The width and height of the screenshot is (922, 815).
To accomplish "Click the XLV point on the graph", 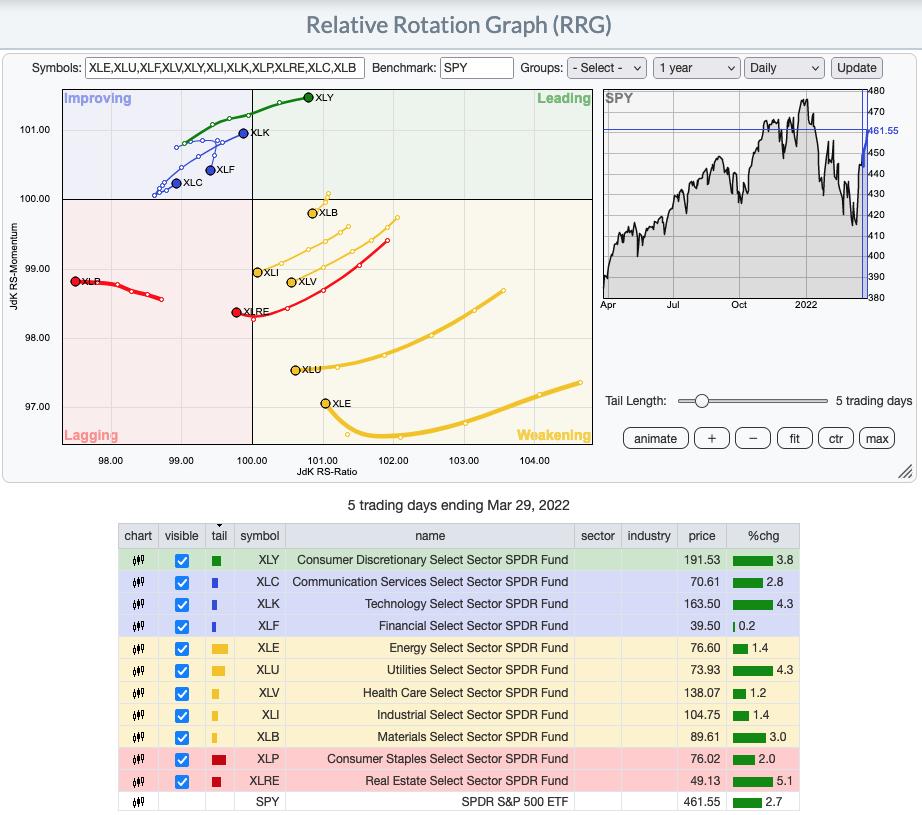I will point(291,282).
